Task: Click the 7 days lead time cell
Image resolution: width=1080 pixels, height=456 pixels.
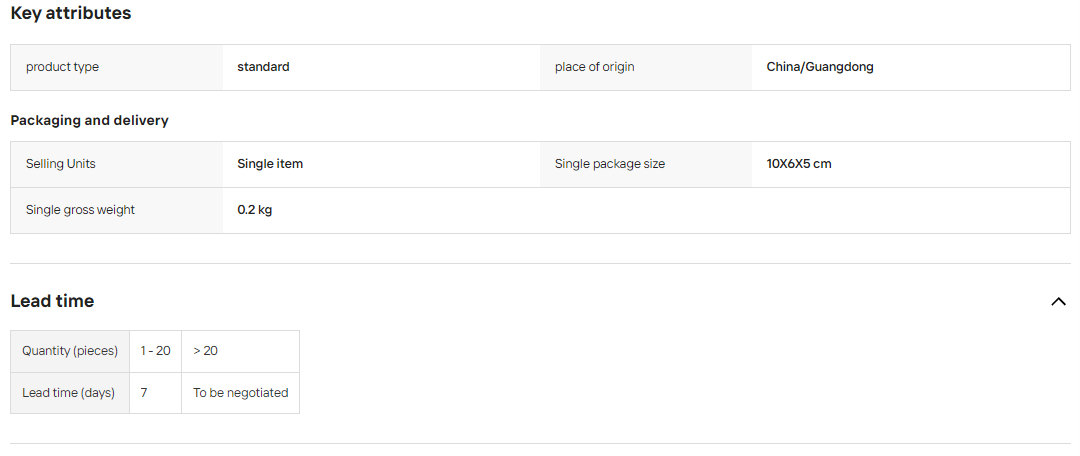Action: [x=156, y=393]
